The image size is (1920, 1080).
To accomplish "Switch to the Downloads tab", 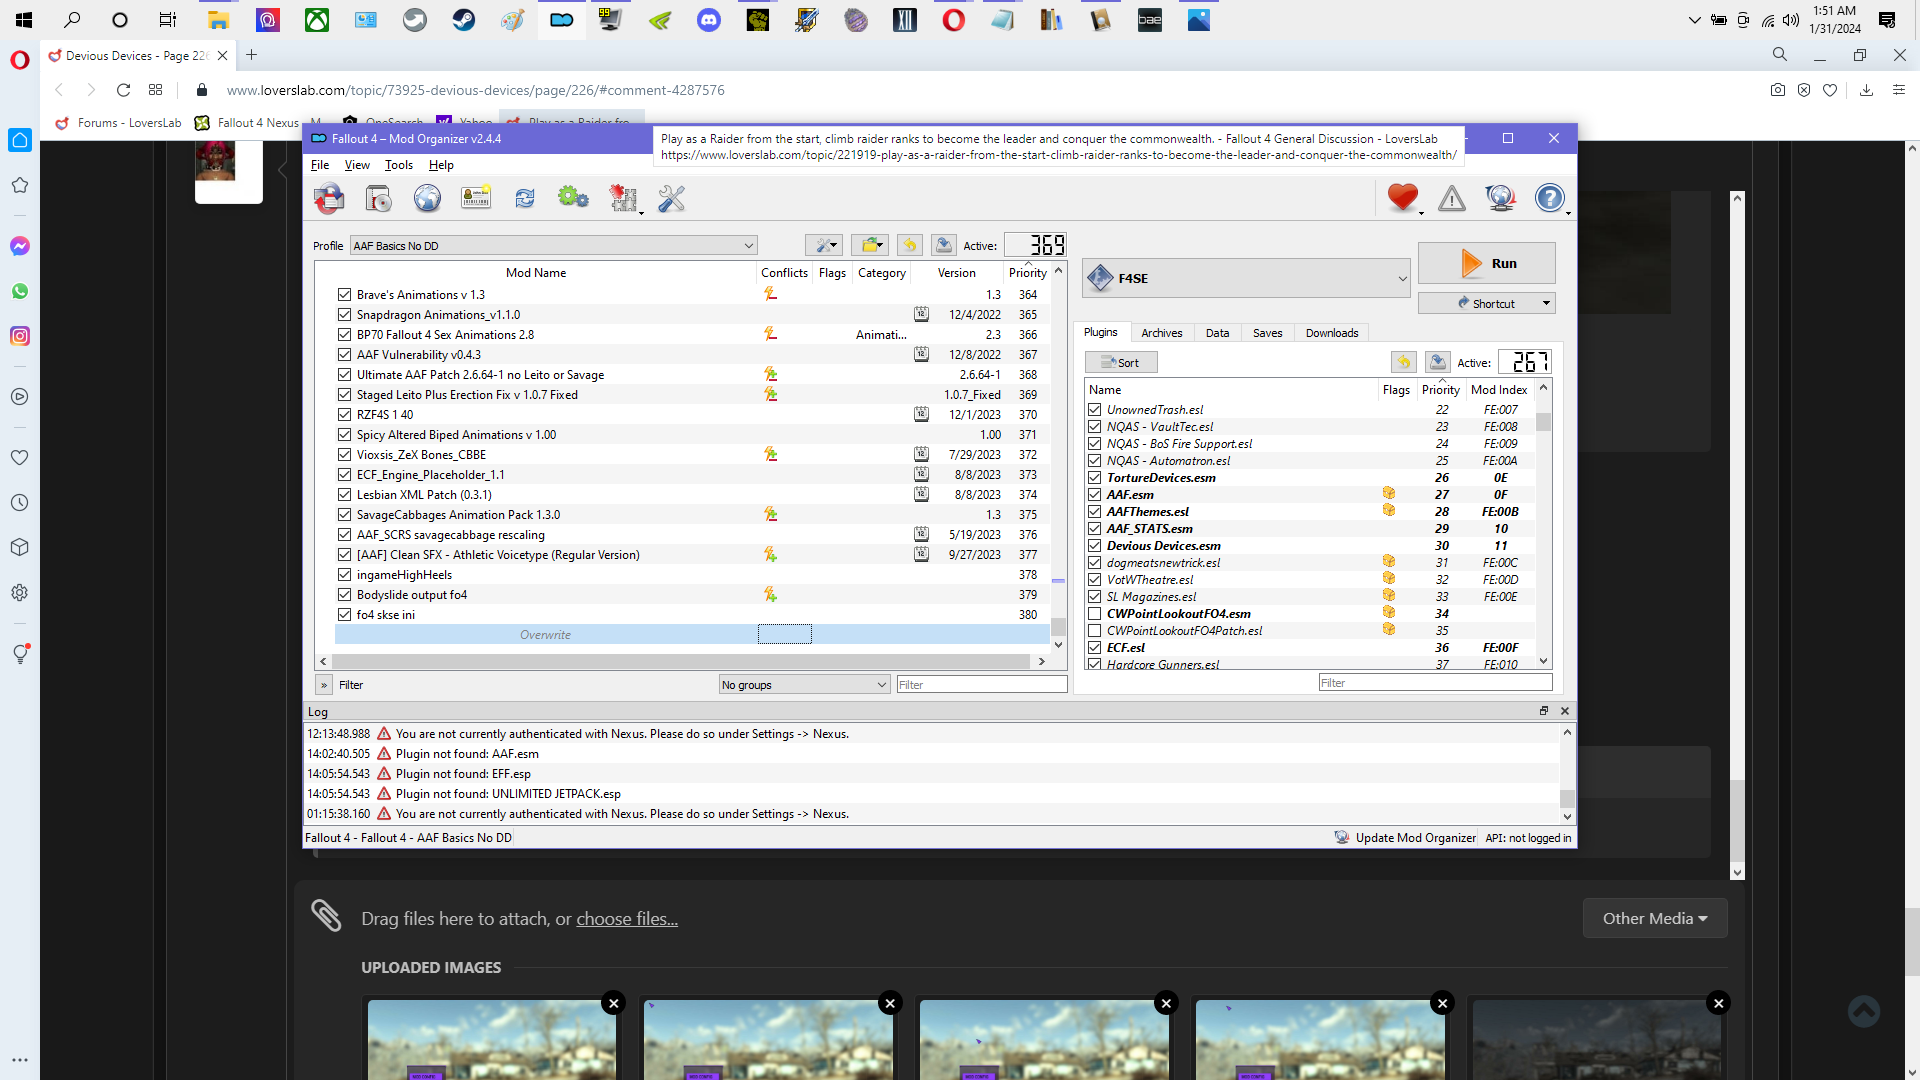I will click(x=1331, y=333).
